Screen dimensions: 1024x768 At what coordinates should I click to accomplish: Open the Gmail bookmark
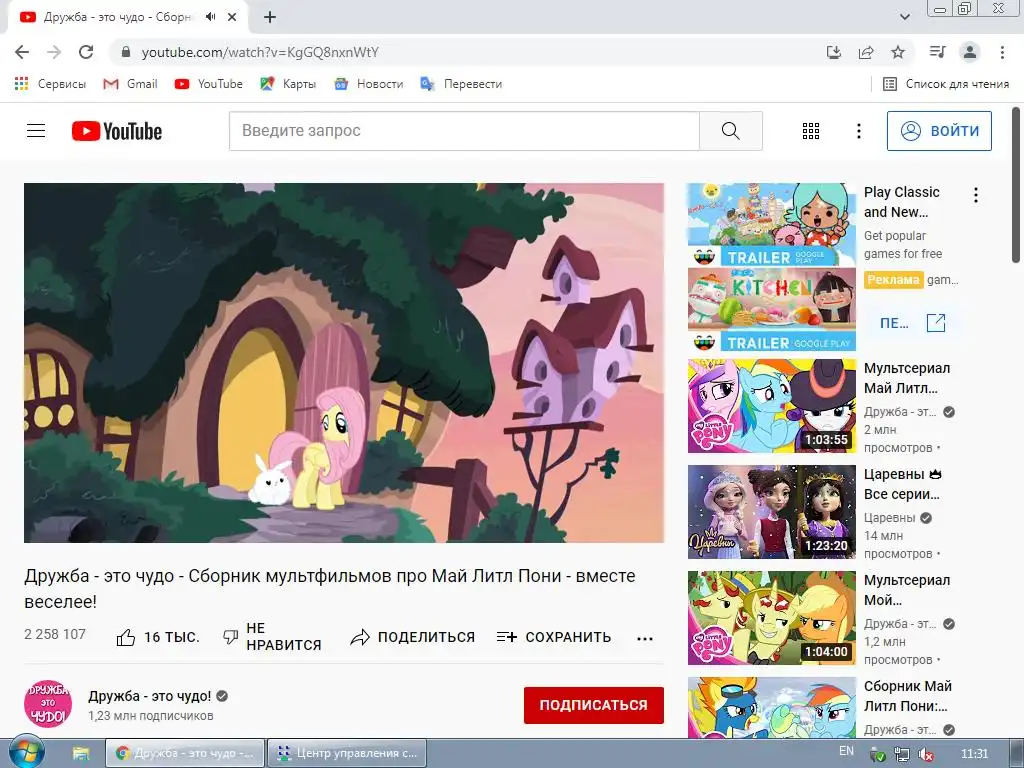(131, 84)
